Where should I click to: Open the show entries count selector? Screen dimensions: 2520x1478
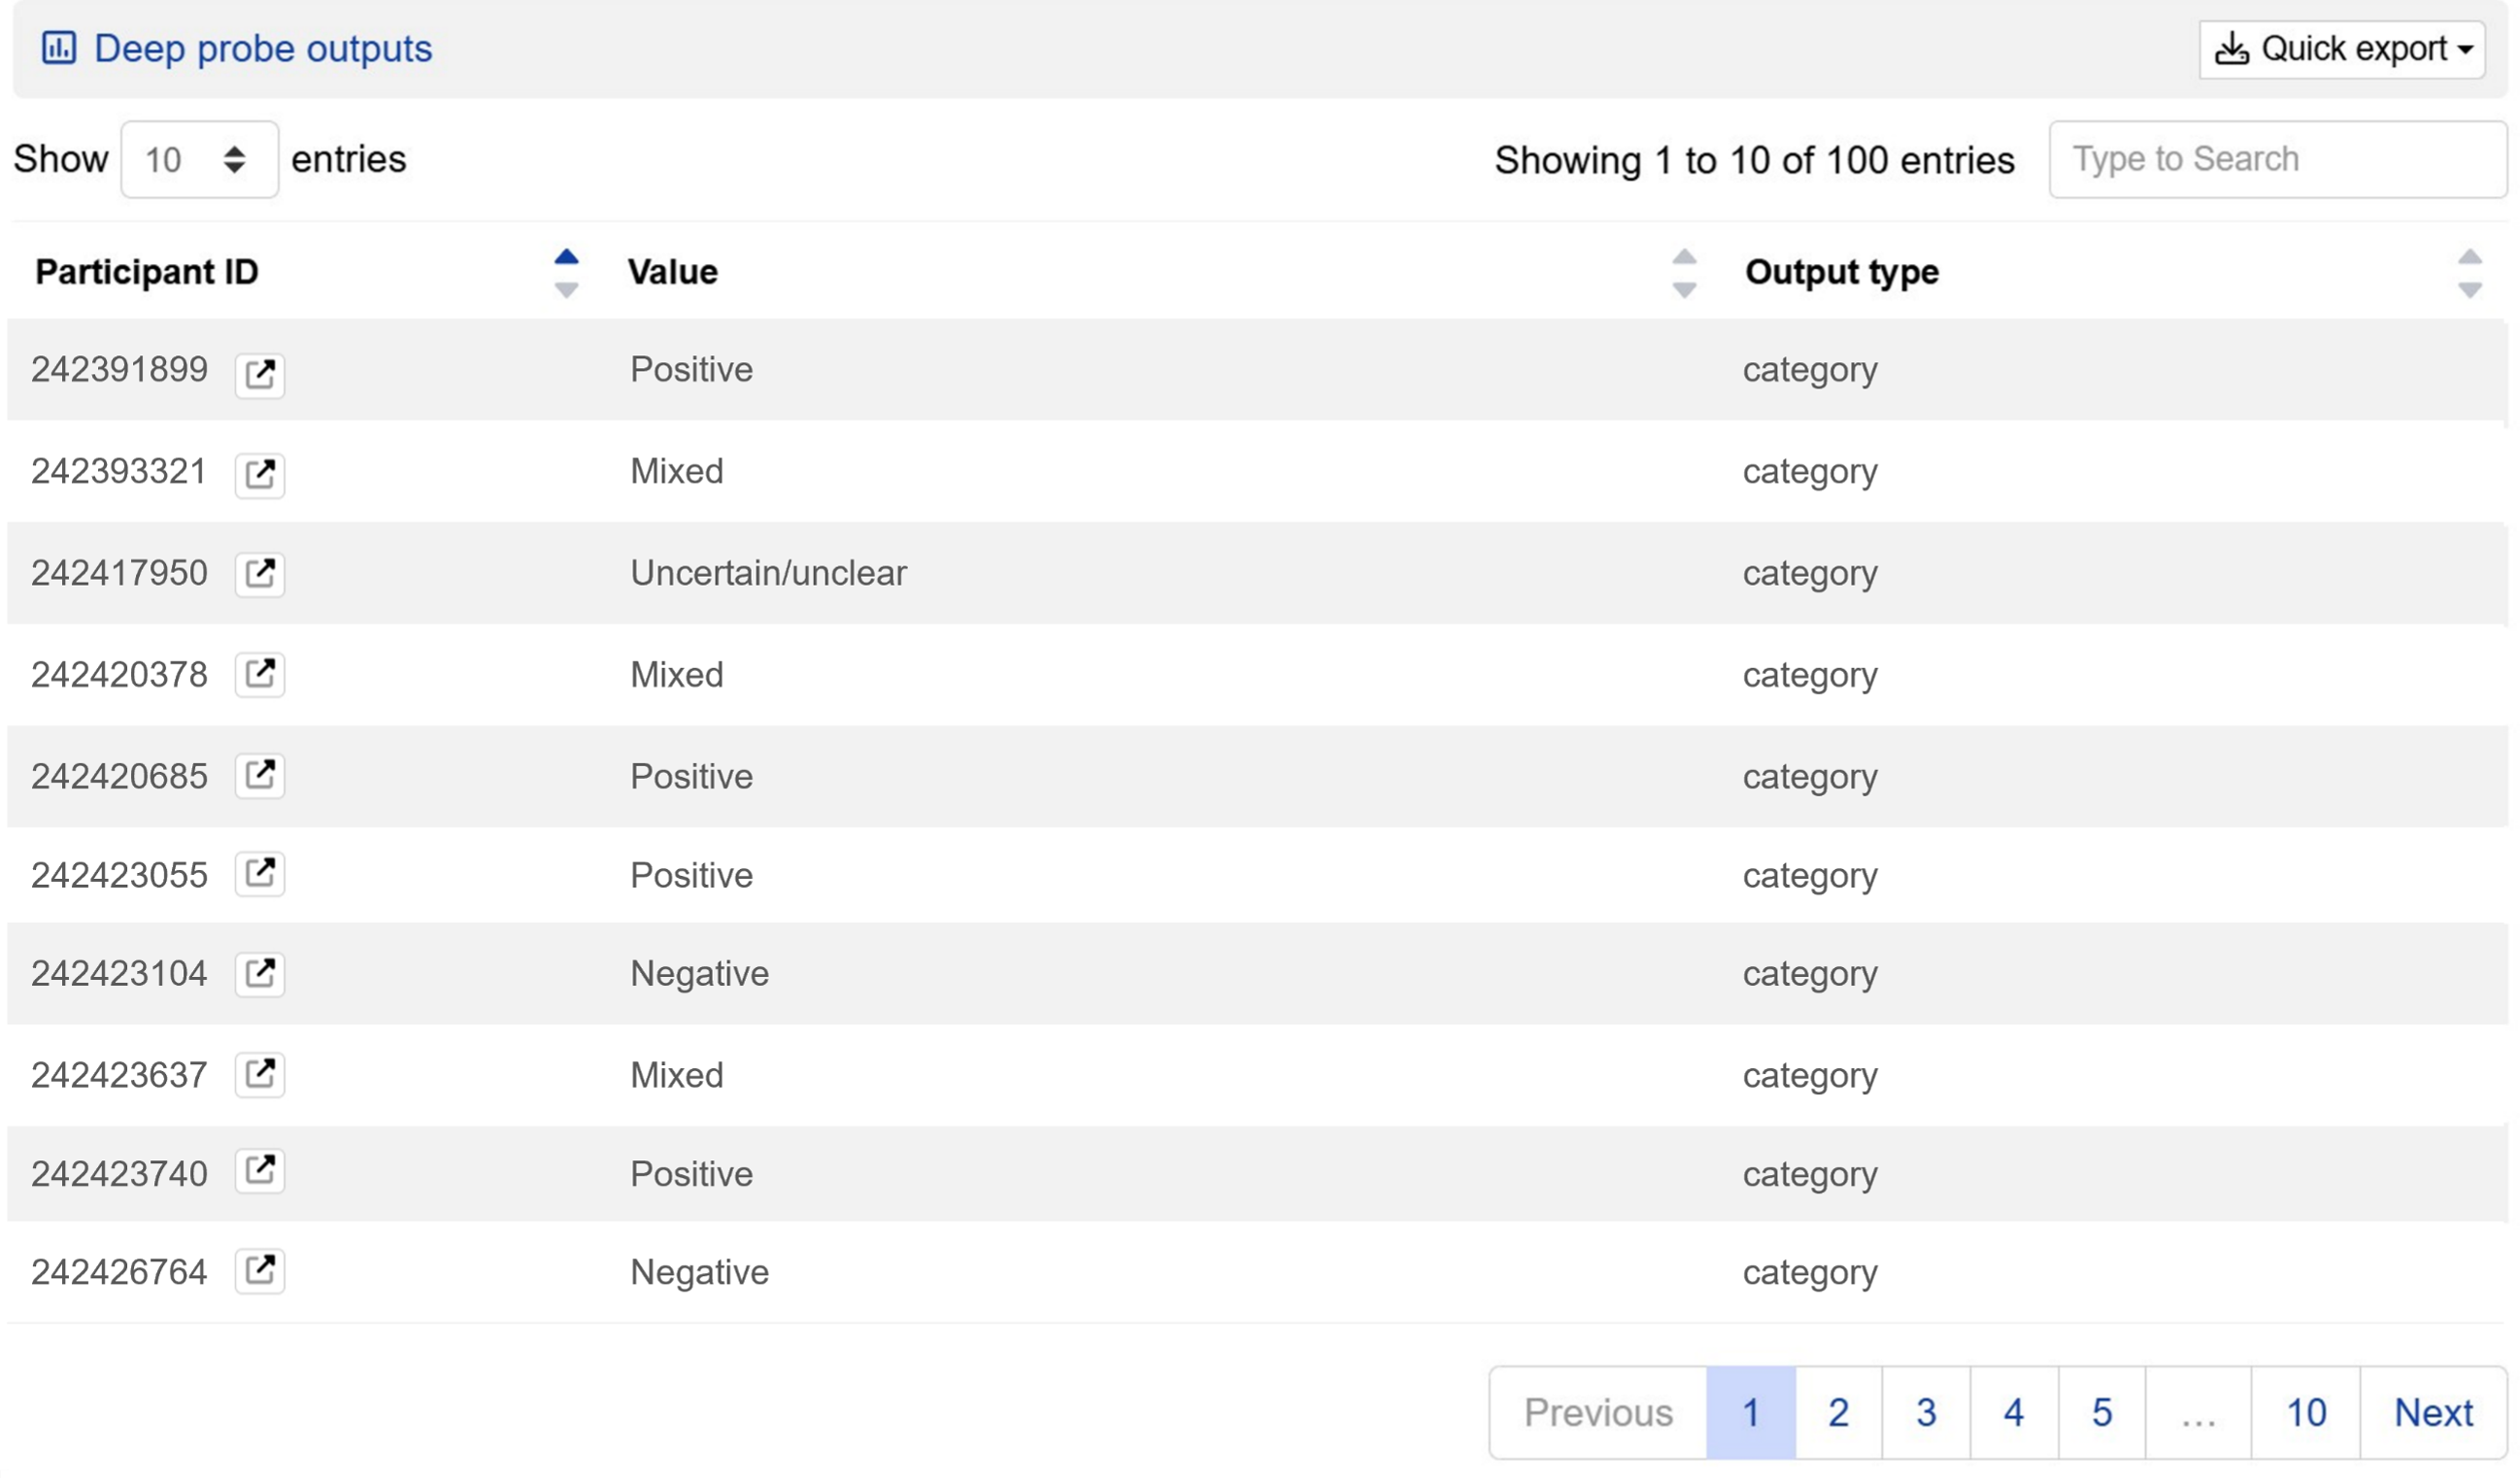click(199, 160)
